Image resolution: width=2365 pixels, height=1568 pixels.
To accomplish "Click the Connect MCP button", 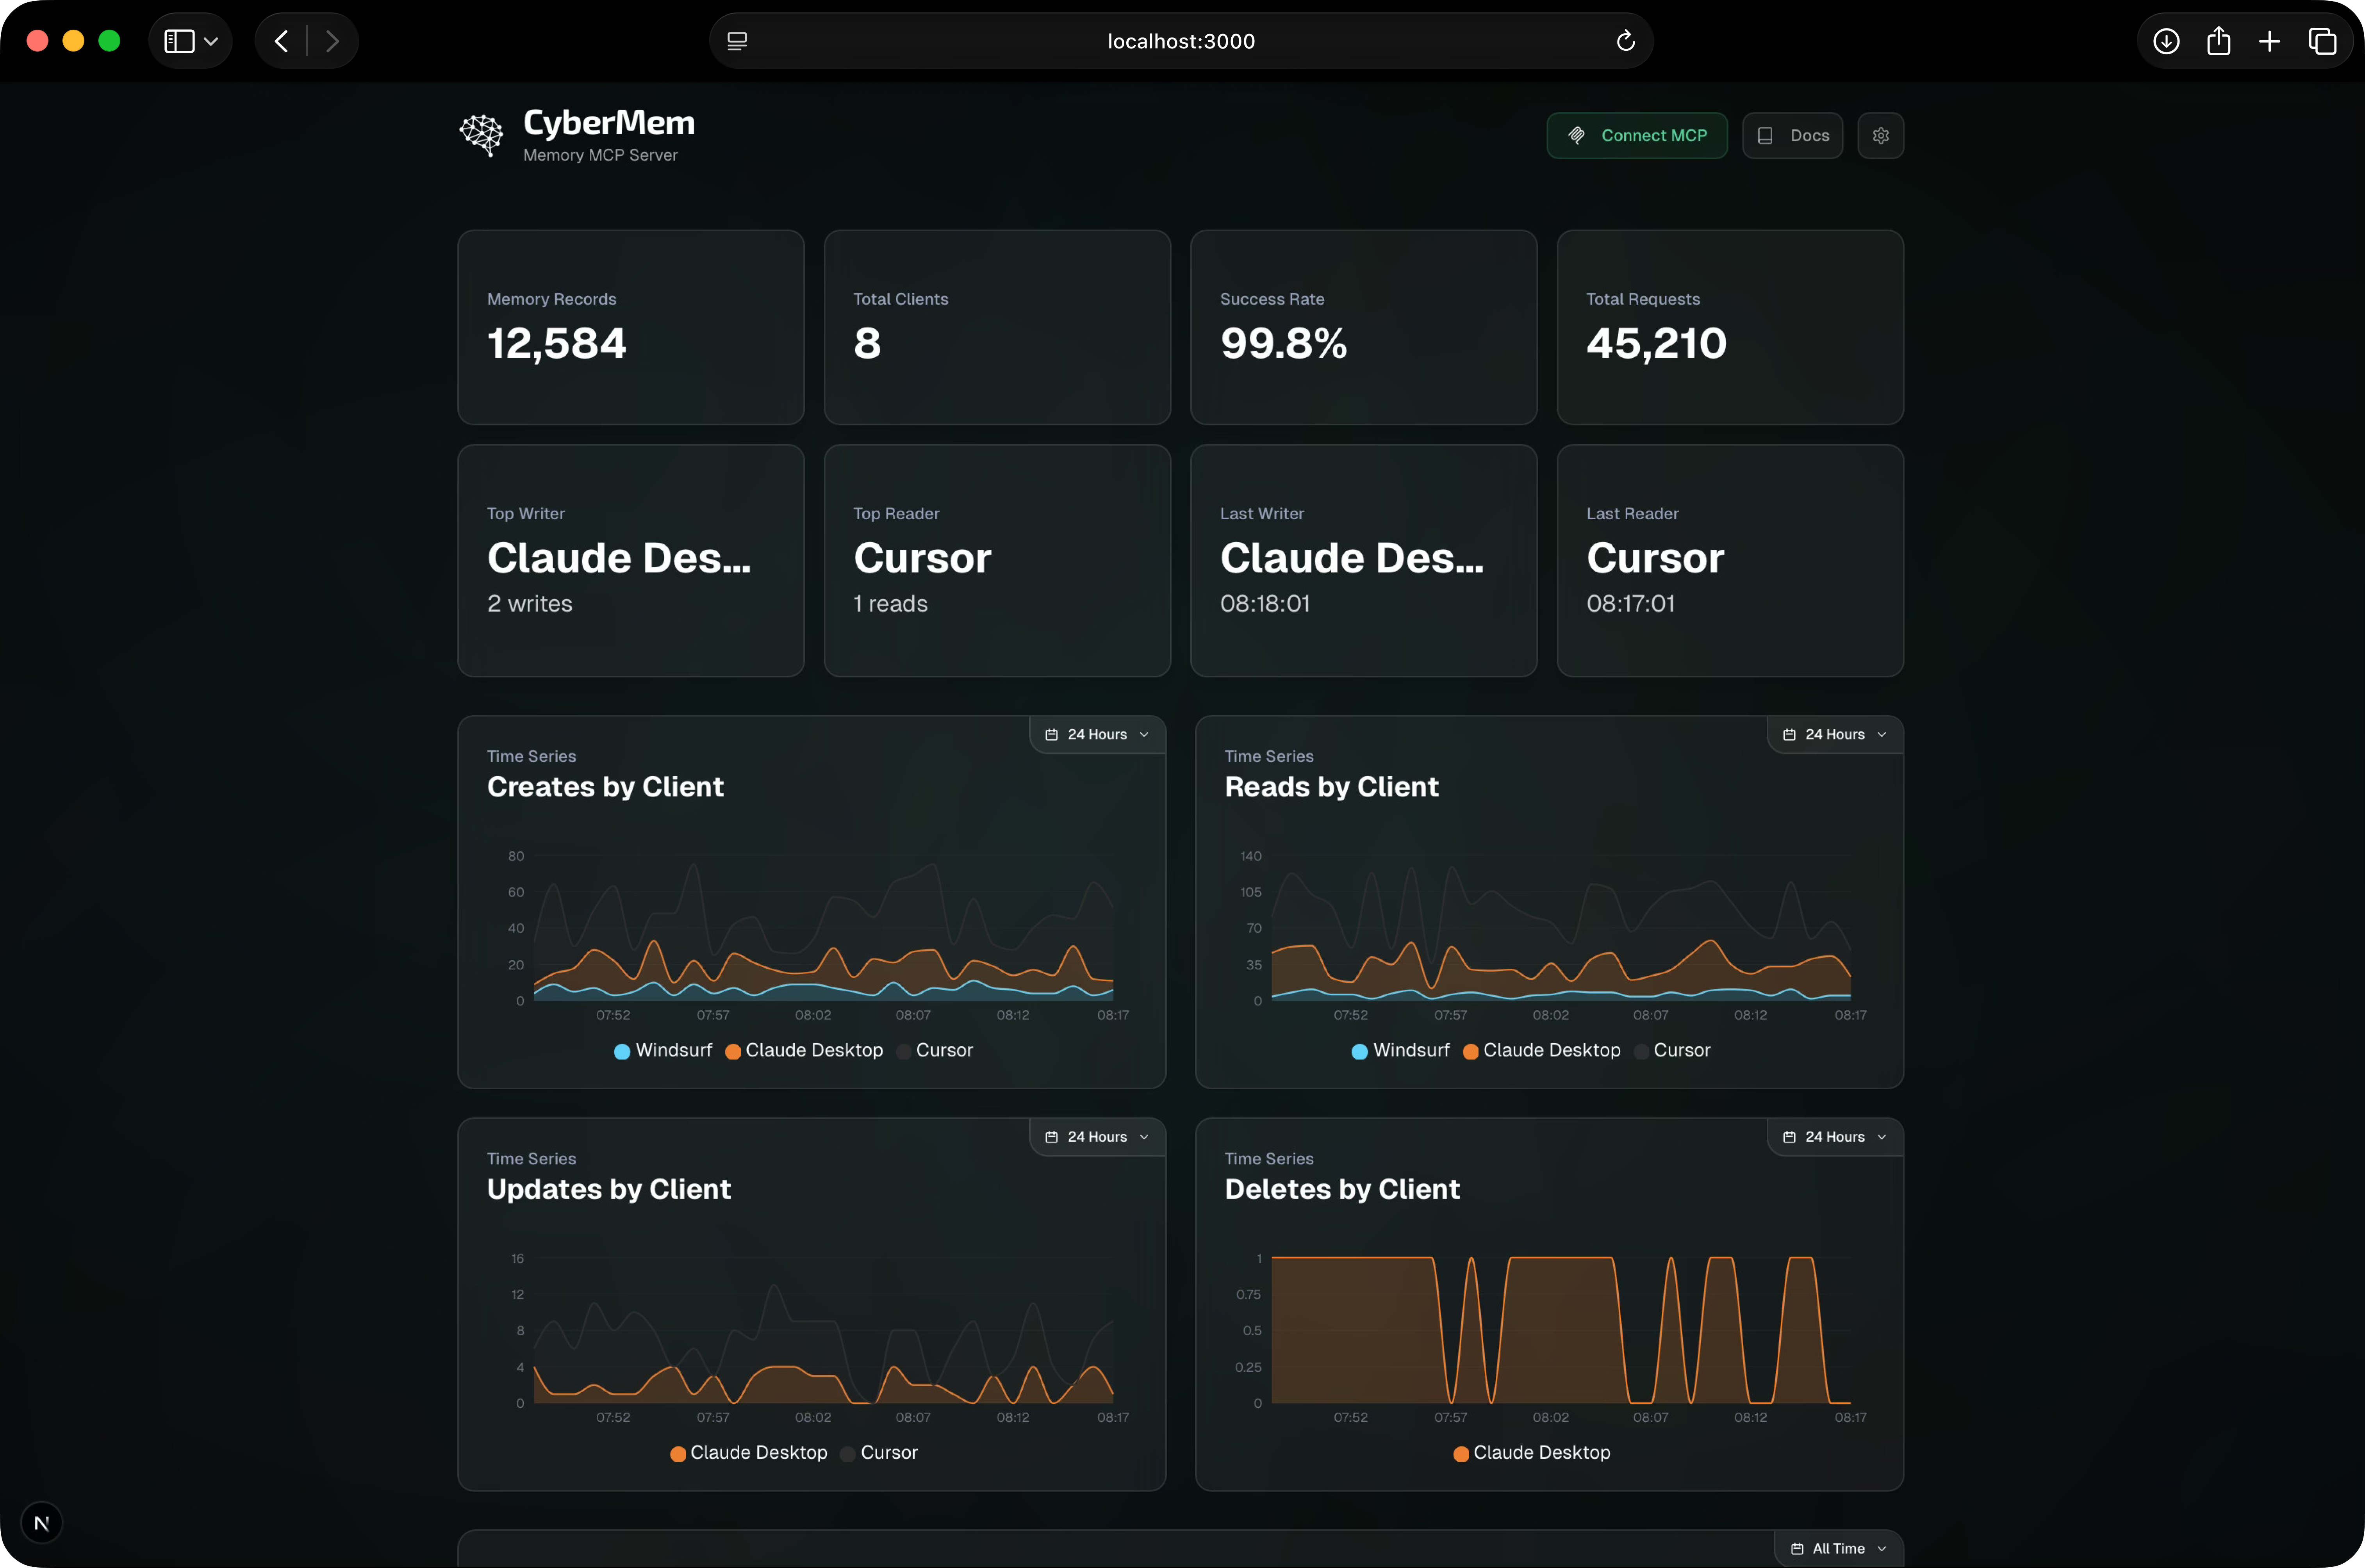I will coord(1637,135).
